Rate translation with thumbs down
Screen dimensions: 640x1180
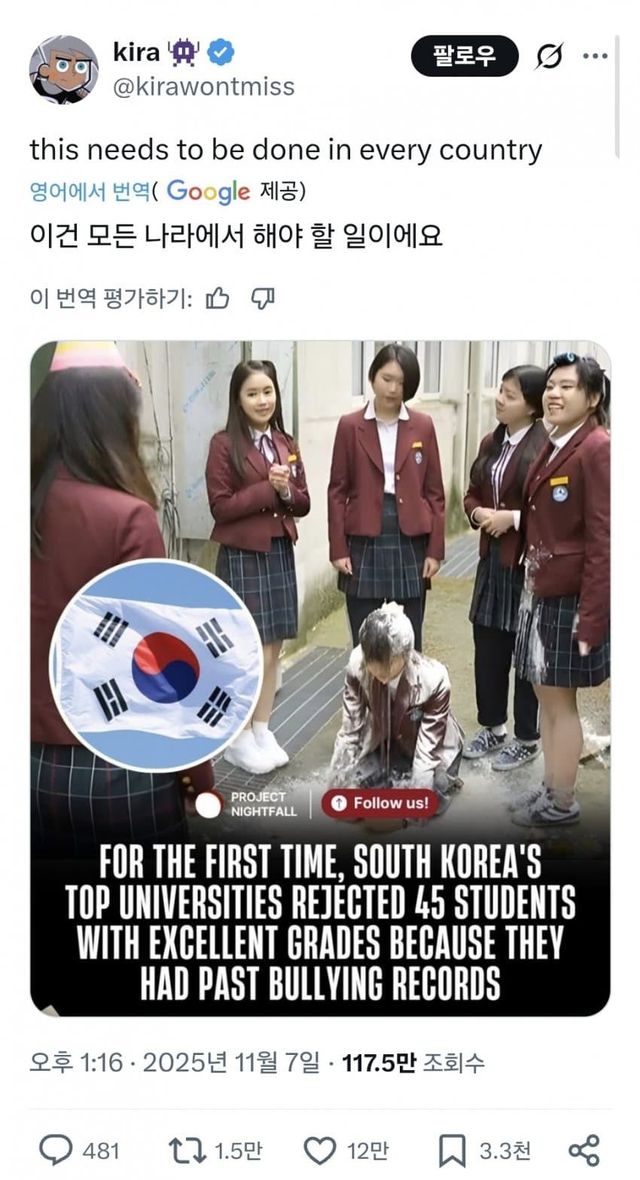click(x=262, y=299)
